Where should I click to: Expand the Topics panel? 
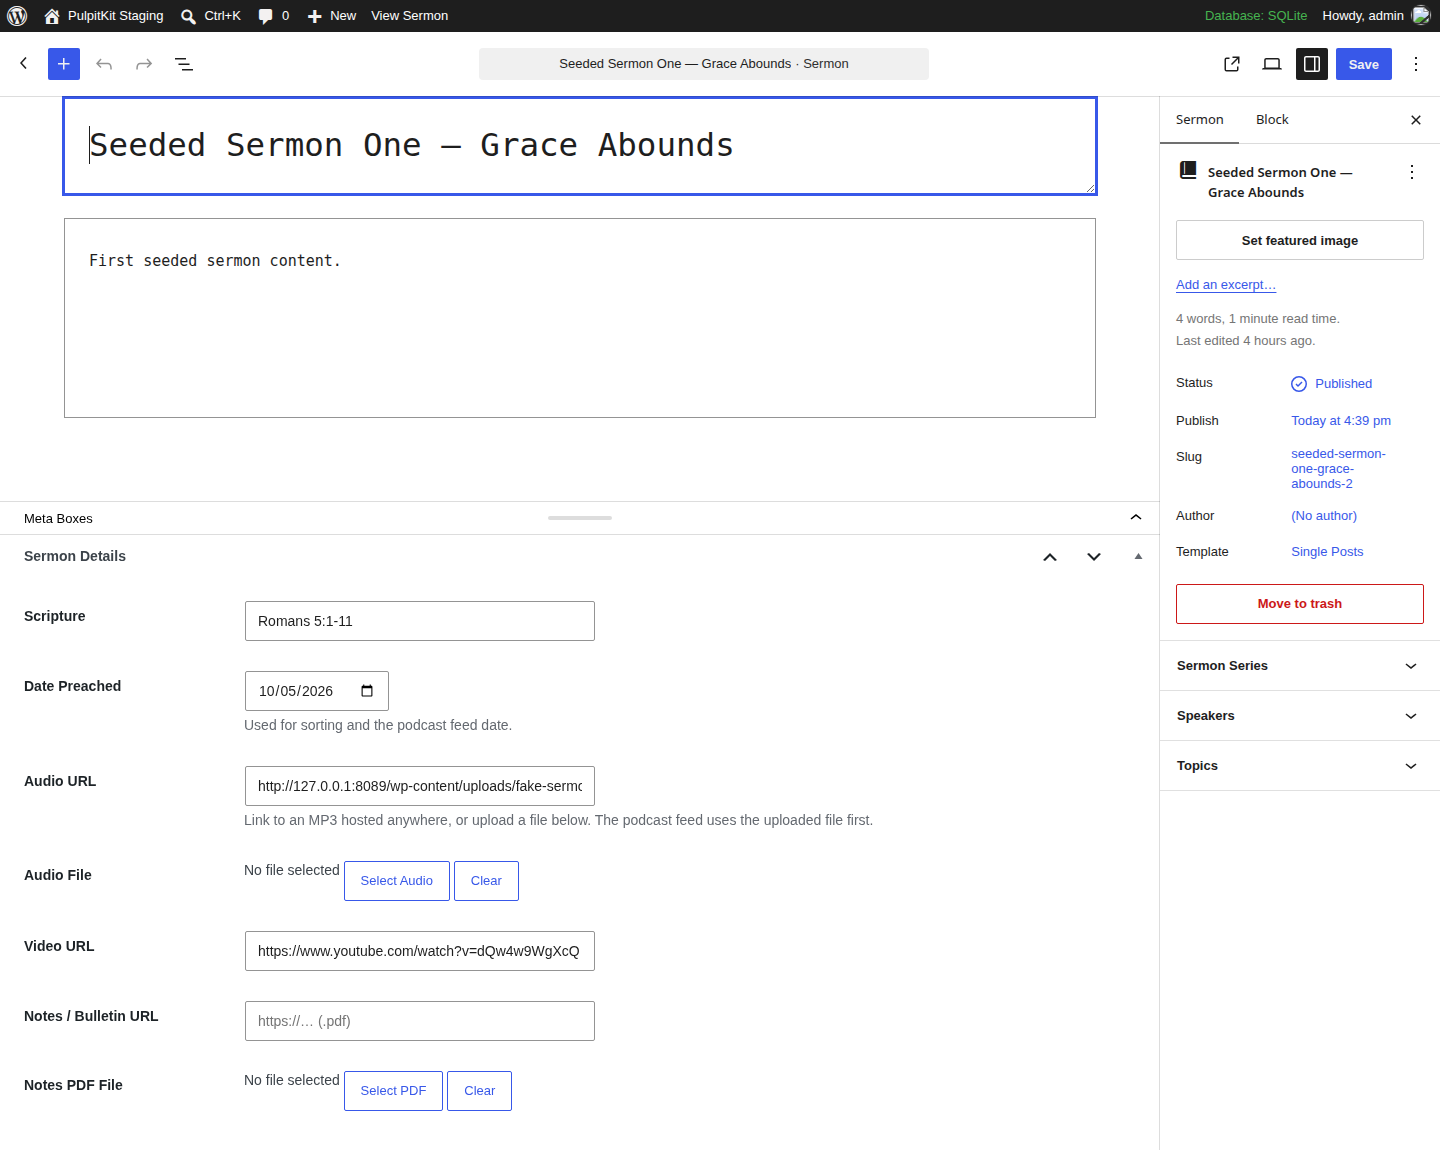point(1300,766)
